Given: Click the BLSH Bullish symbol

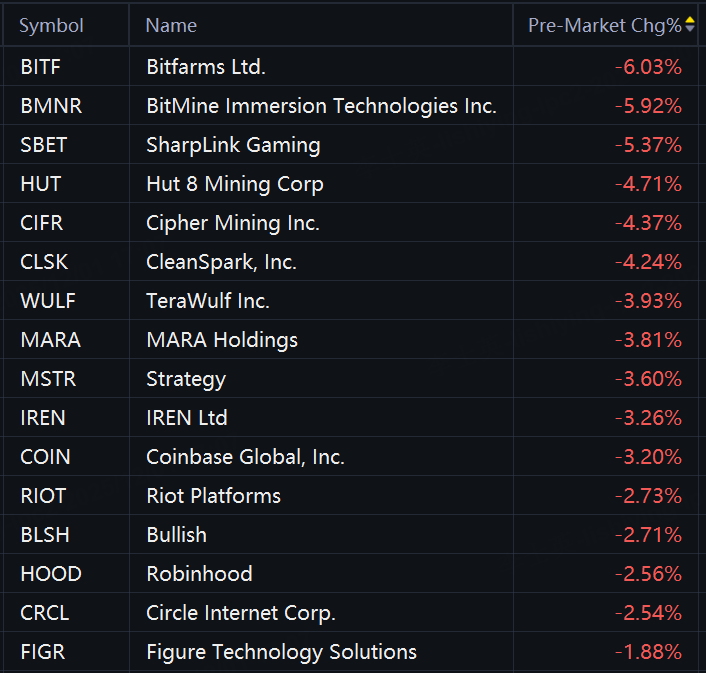Looking at the screenshot, I should (45, 535).
